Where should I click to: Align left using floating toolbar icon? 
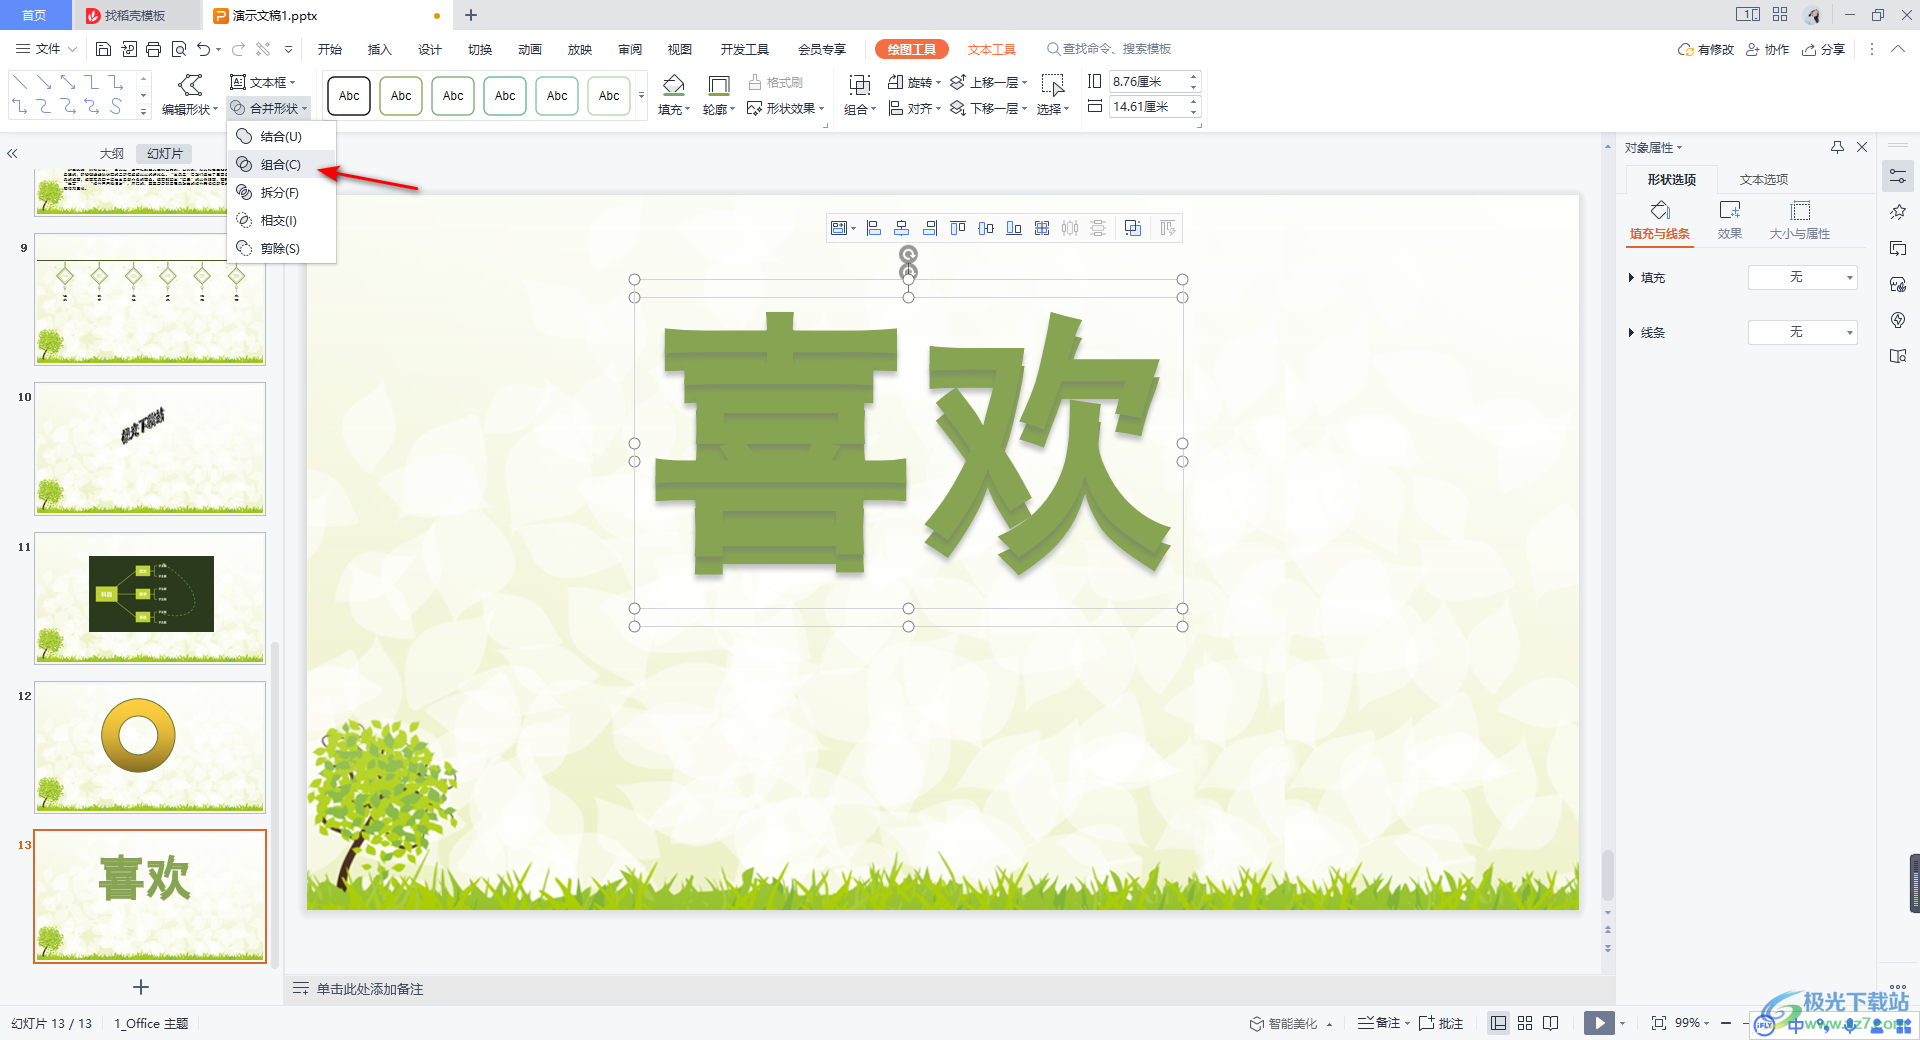pyautogui.click(x=874, y=228)
